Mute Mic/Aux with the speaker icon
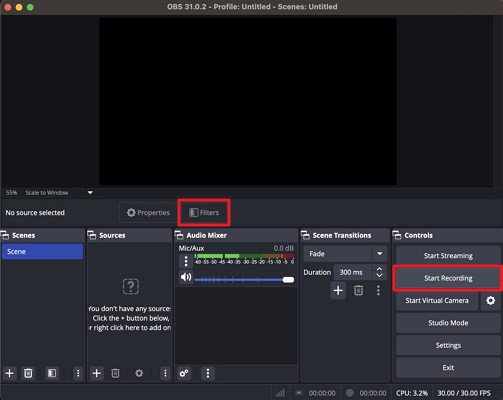The height and width of the screenshot is (400, 503). [186, 277]
